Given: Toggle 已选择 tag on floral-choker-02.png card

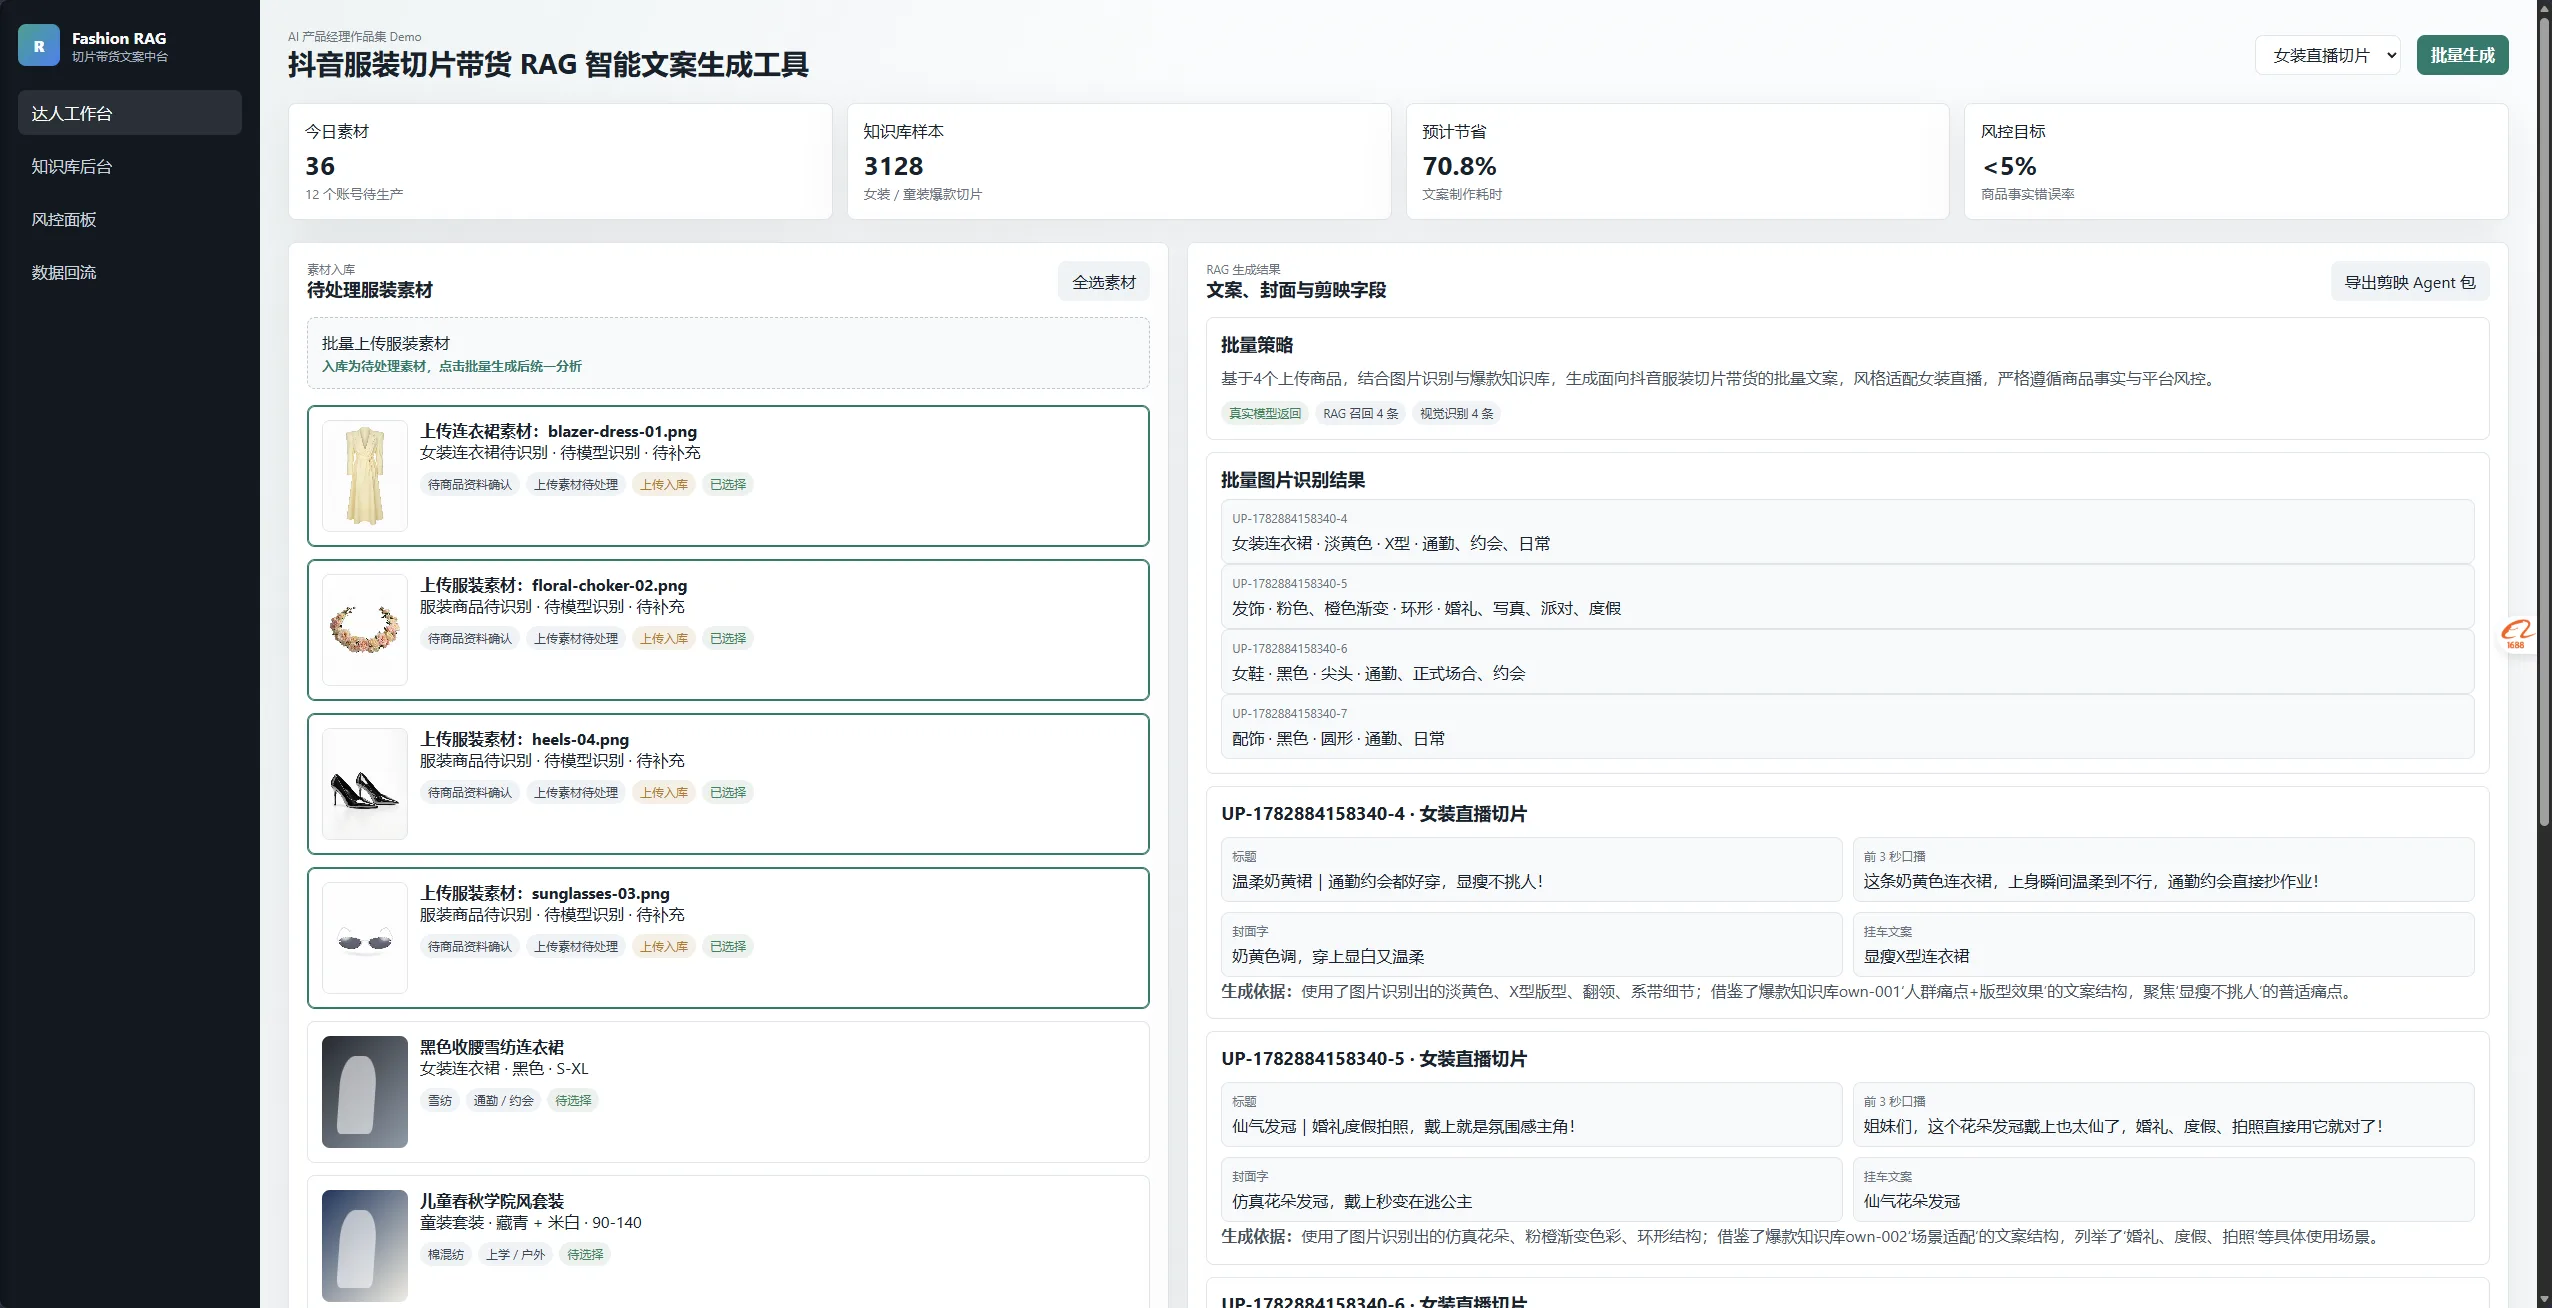Looking at the screenshot, I should [x=728, y=638].
